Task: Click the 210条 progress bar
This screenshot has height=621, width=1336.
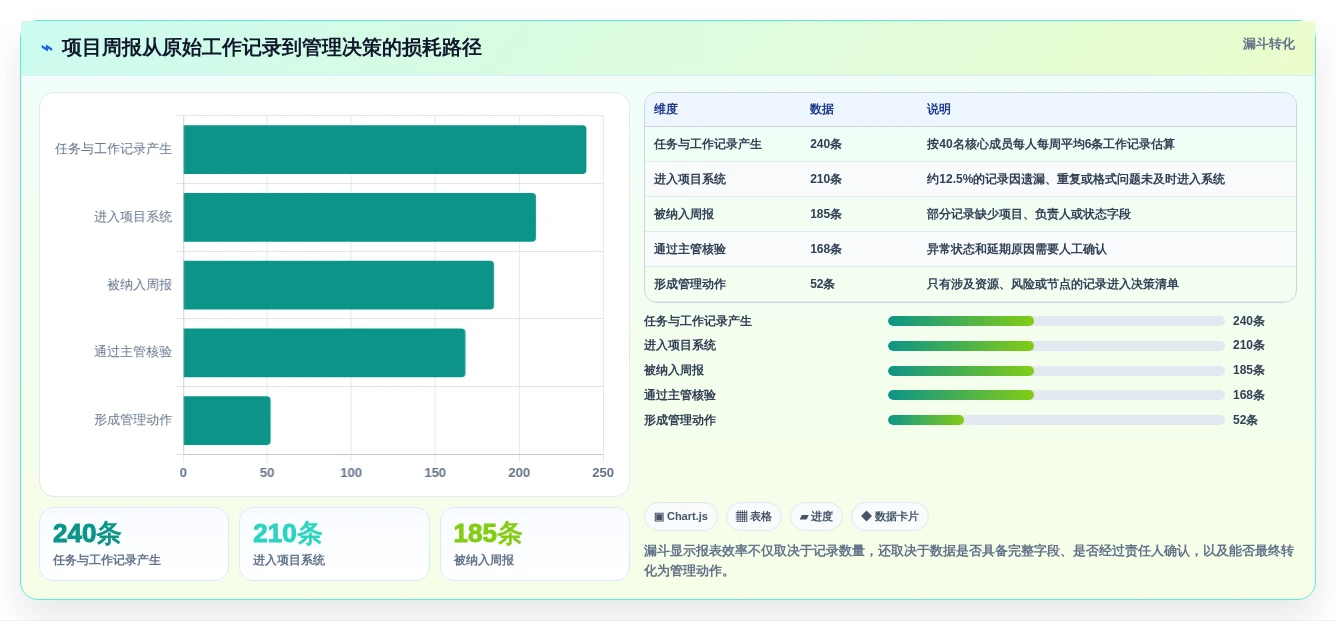Action: pos(1056,345)
